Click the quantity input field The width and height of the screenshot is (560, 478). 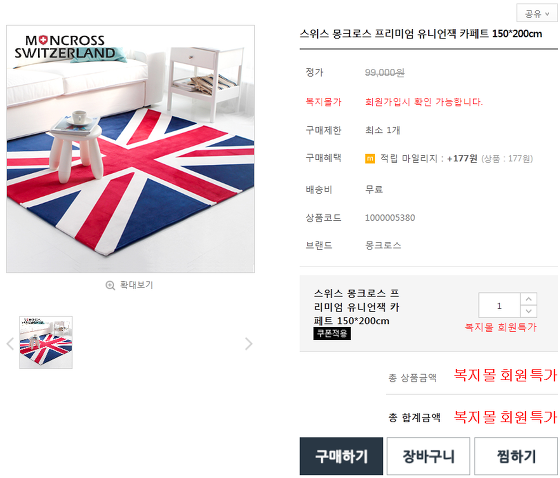[x=499, y=305]
